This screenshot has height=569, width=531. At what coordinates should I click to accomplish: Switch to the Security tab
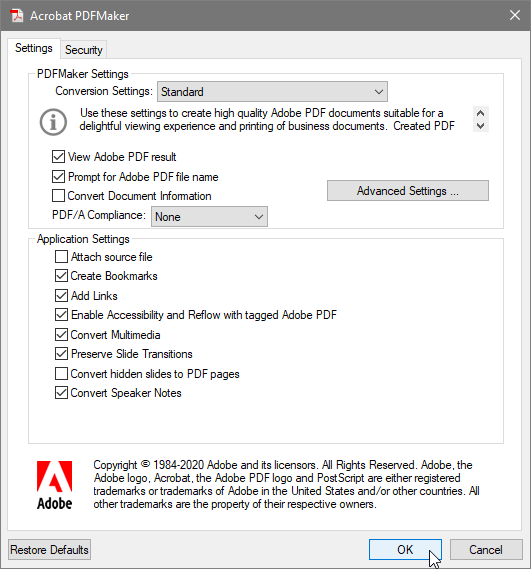(x=83, y=50)
